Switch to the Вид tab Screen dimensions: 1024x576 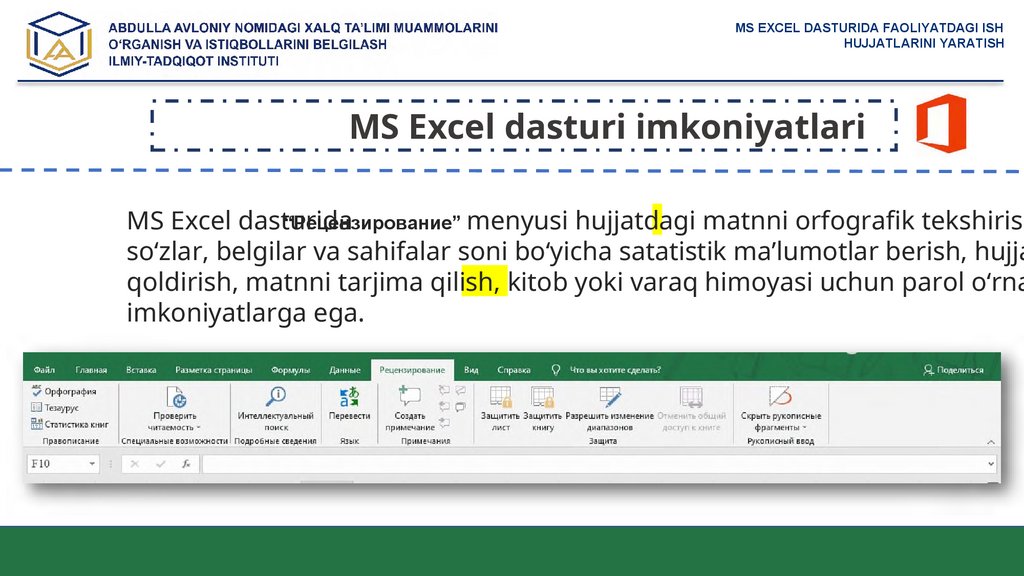(471, 370)
